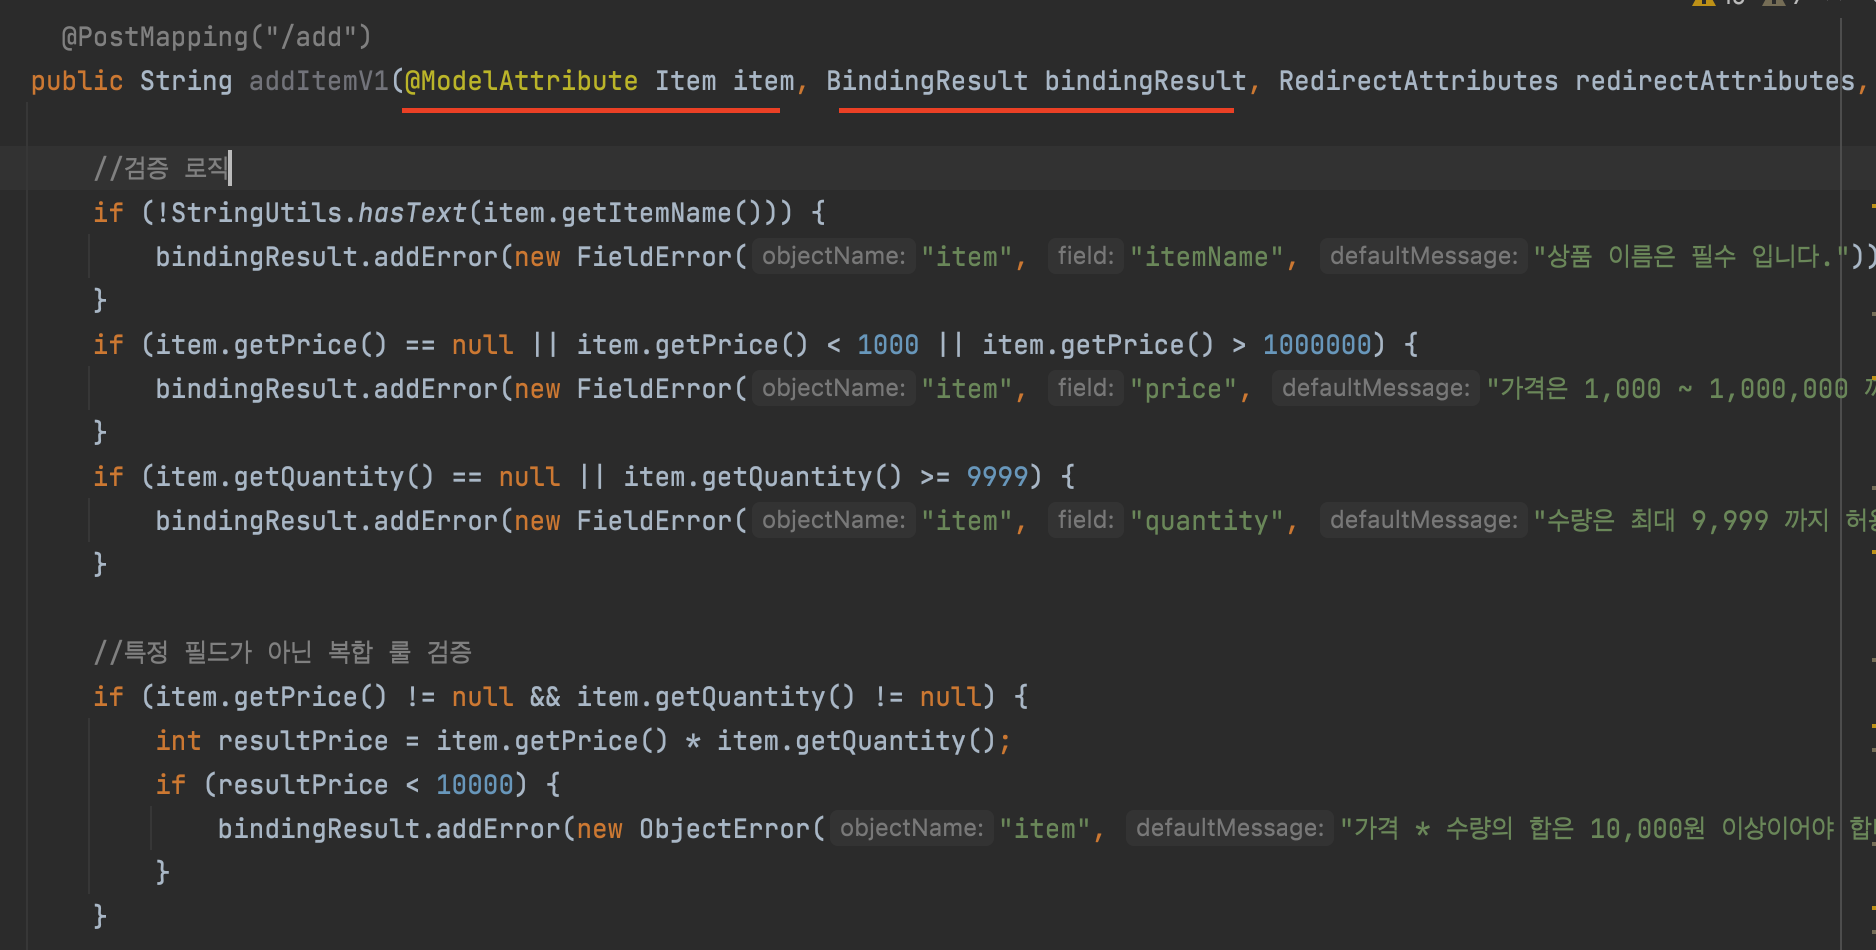
Task: Click the 1000 number literal
Action: (x=888, y=345)
